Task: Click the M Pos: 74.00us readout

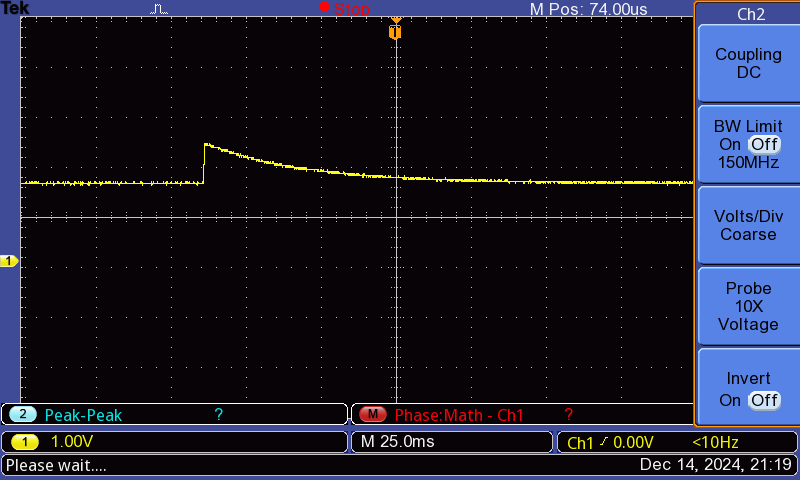Action: click(x=588, y=9)
